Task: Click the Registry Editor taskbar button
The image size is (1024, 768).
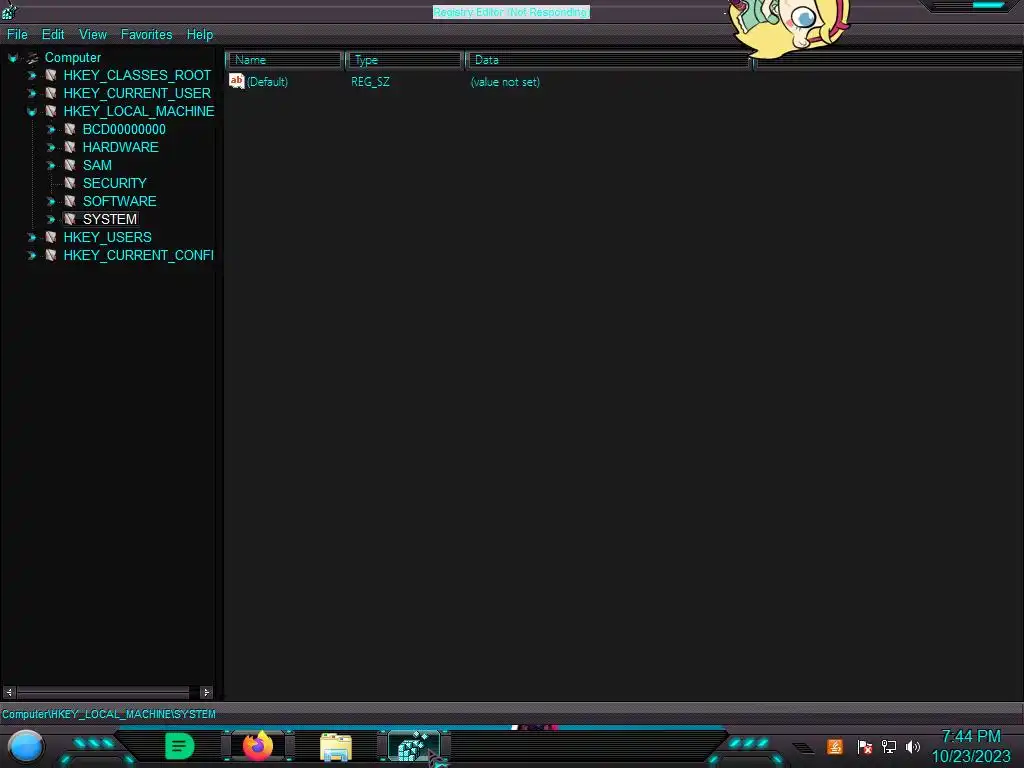Action: tap(413, 746)
